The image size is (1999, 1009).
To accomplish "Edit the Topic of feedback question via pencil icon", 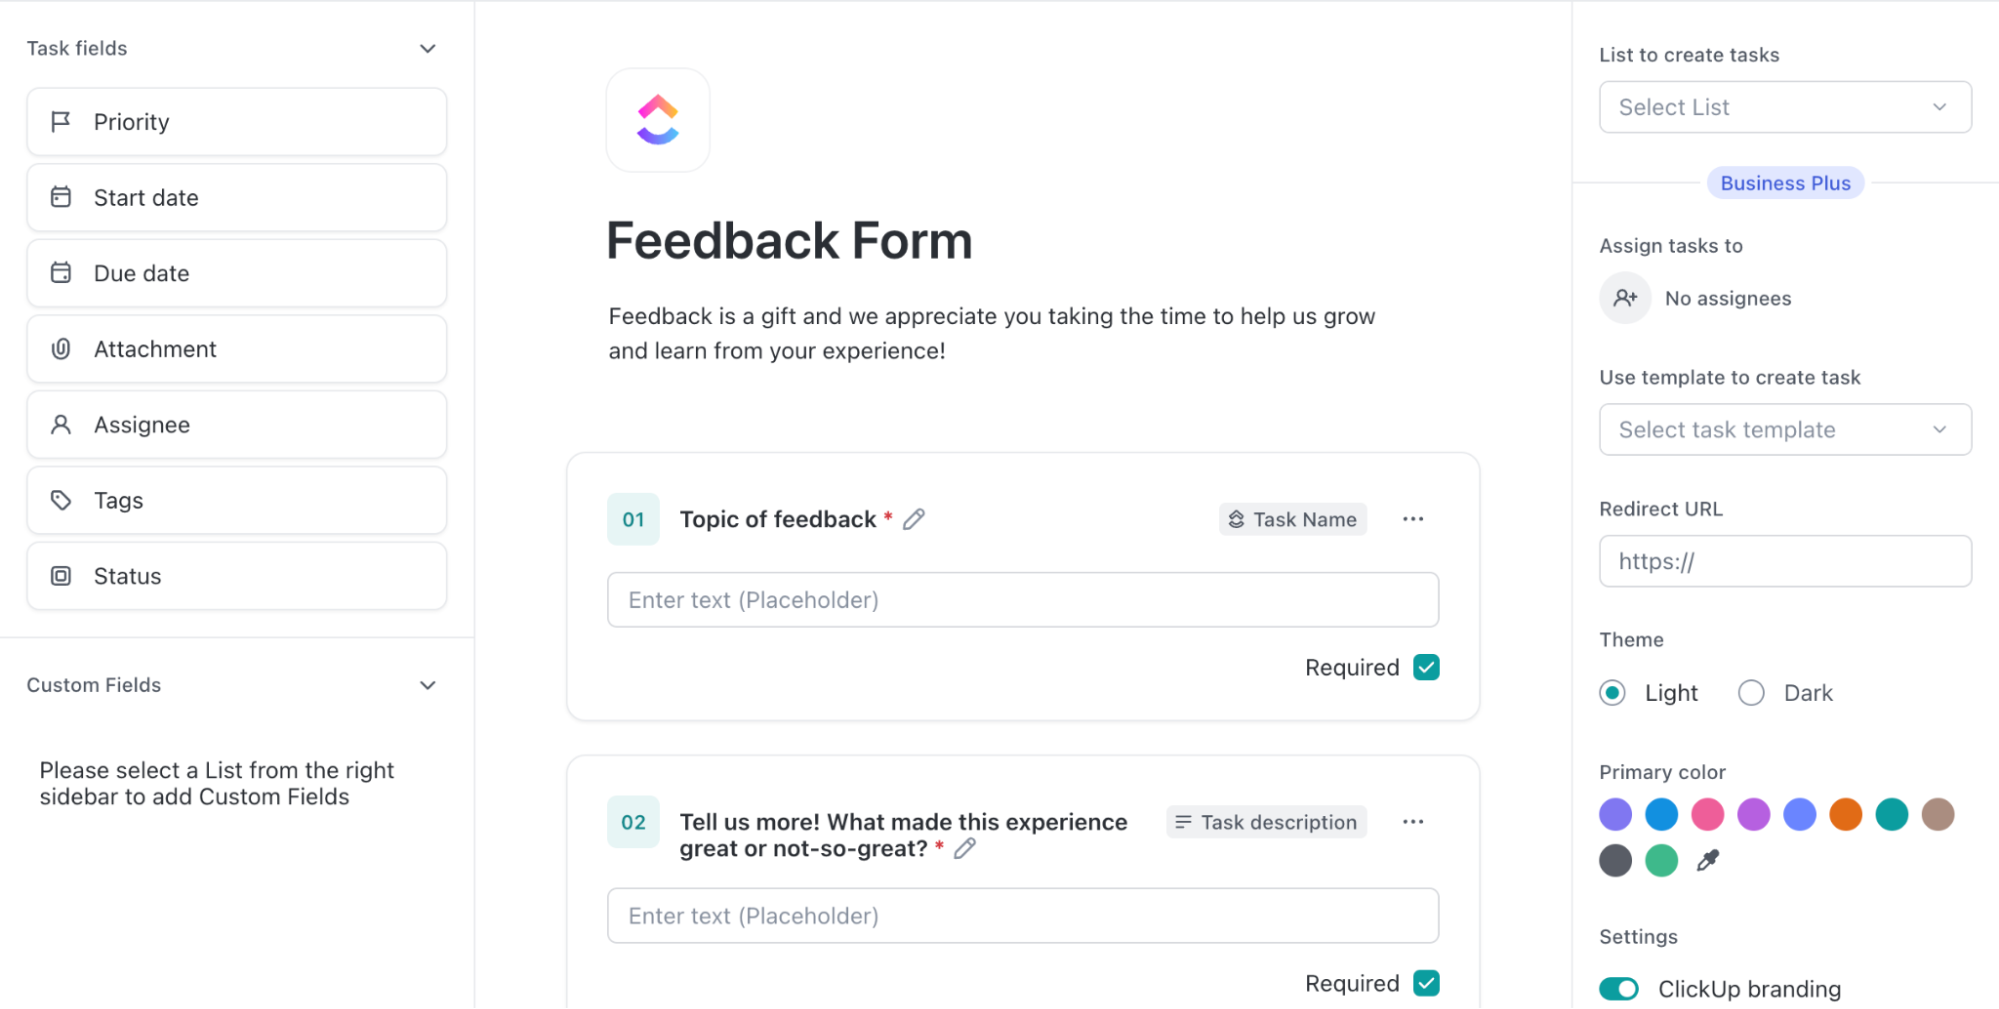I will (913, 519).
